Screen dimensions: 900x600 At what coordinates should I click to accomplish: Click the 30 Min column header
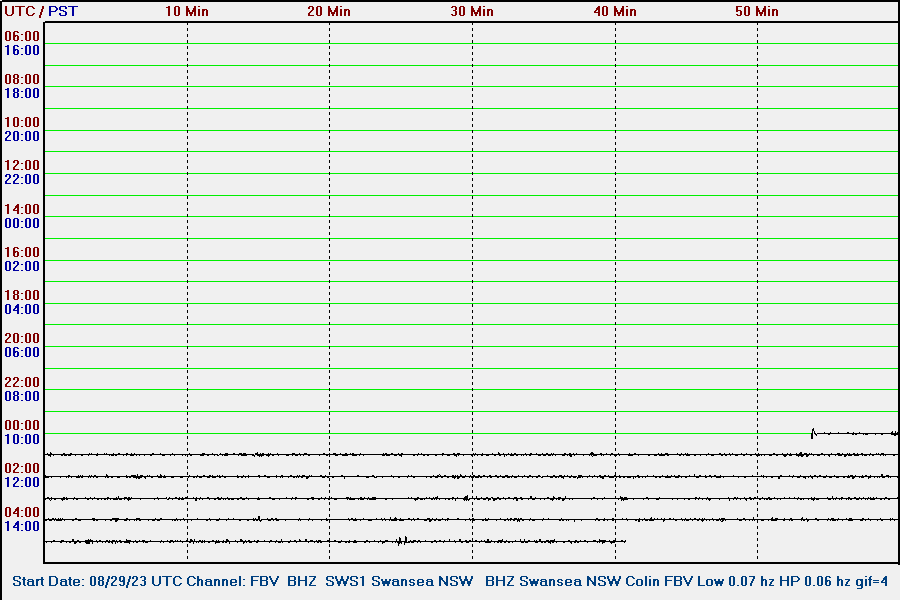point(472,11)
